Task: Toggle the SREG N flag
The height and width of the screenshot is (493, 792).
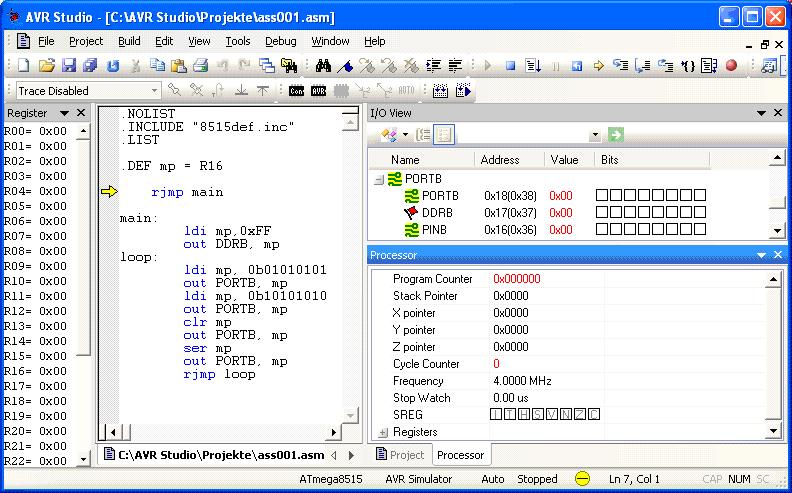Action: click(566, 415)
